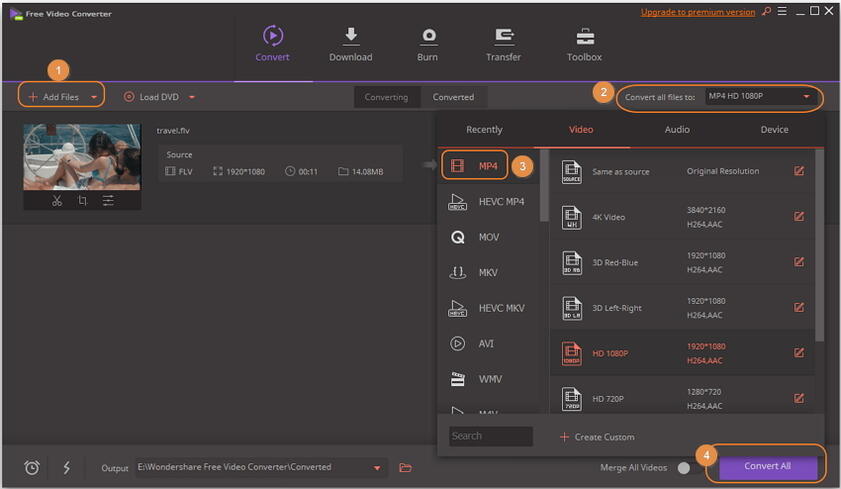Open the Download section

(x=351, y=44)
